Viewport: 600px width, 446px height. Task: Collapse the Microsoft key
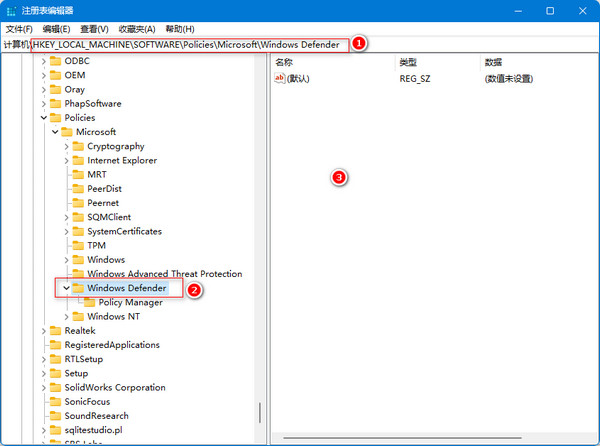tap(55, 132)
